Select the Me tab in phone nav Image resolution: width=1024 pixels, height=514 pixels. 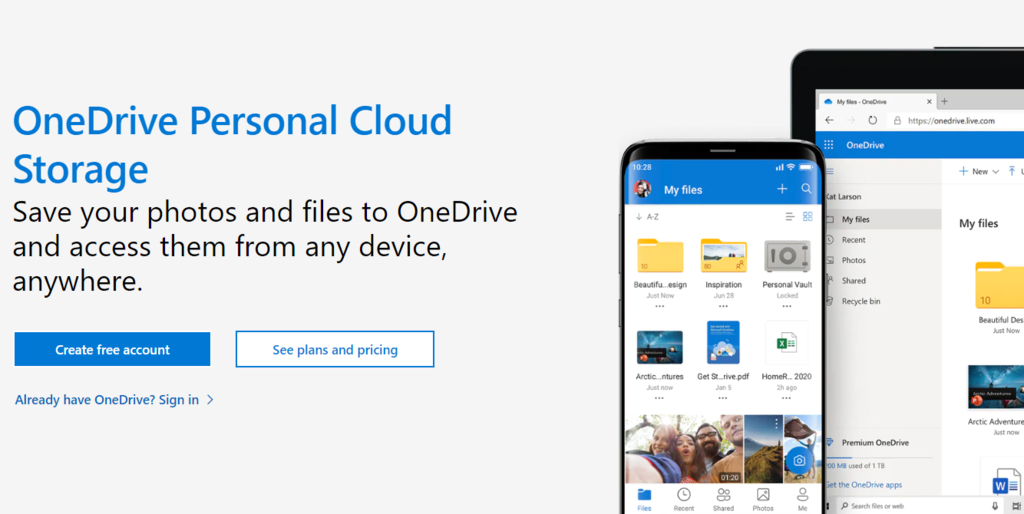[x=803, y=499]
